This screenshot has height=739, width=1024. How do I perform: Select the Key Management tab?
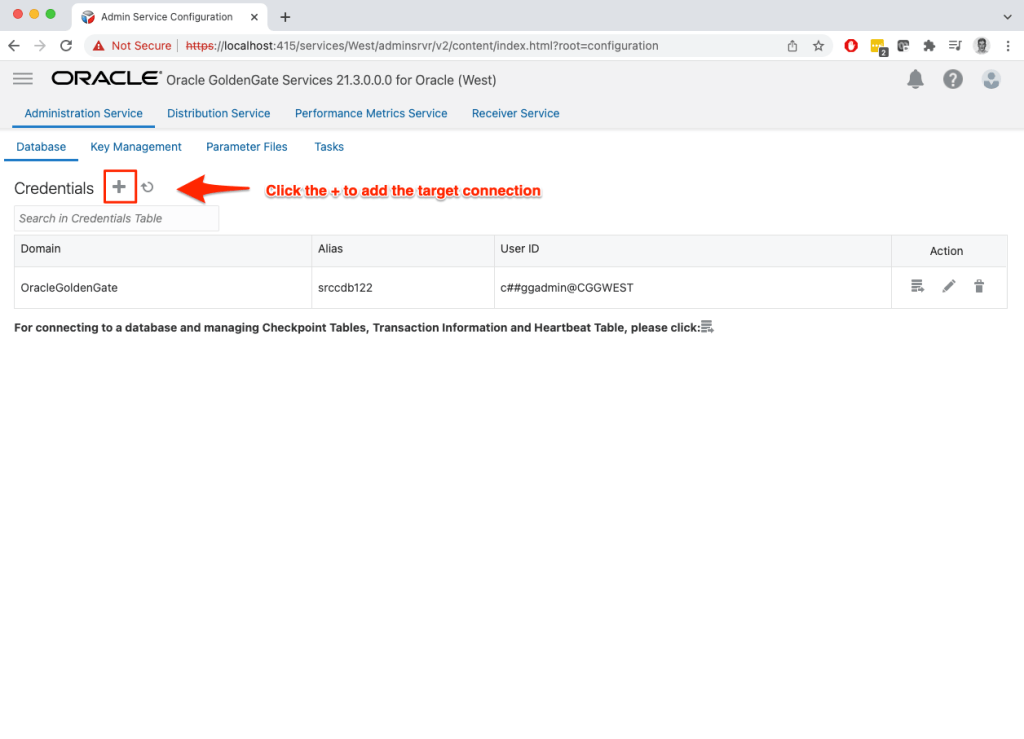click(x=136, y=147)
